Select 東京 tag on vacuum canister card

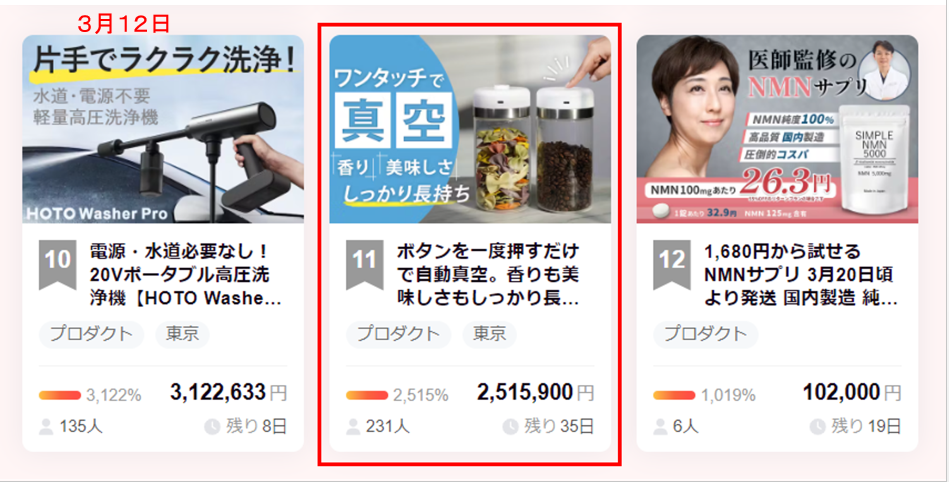click(x=489, y=334)
